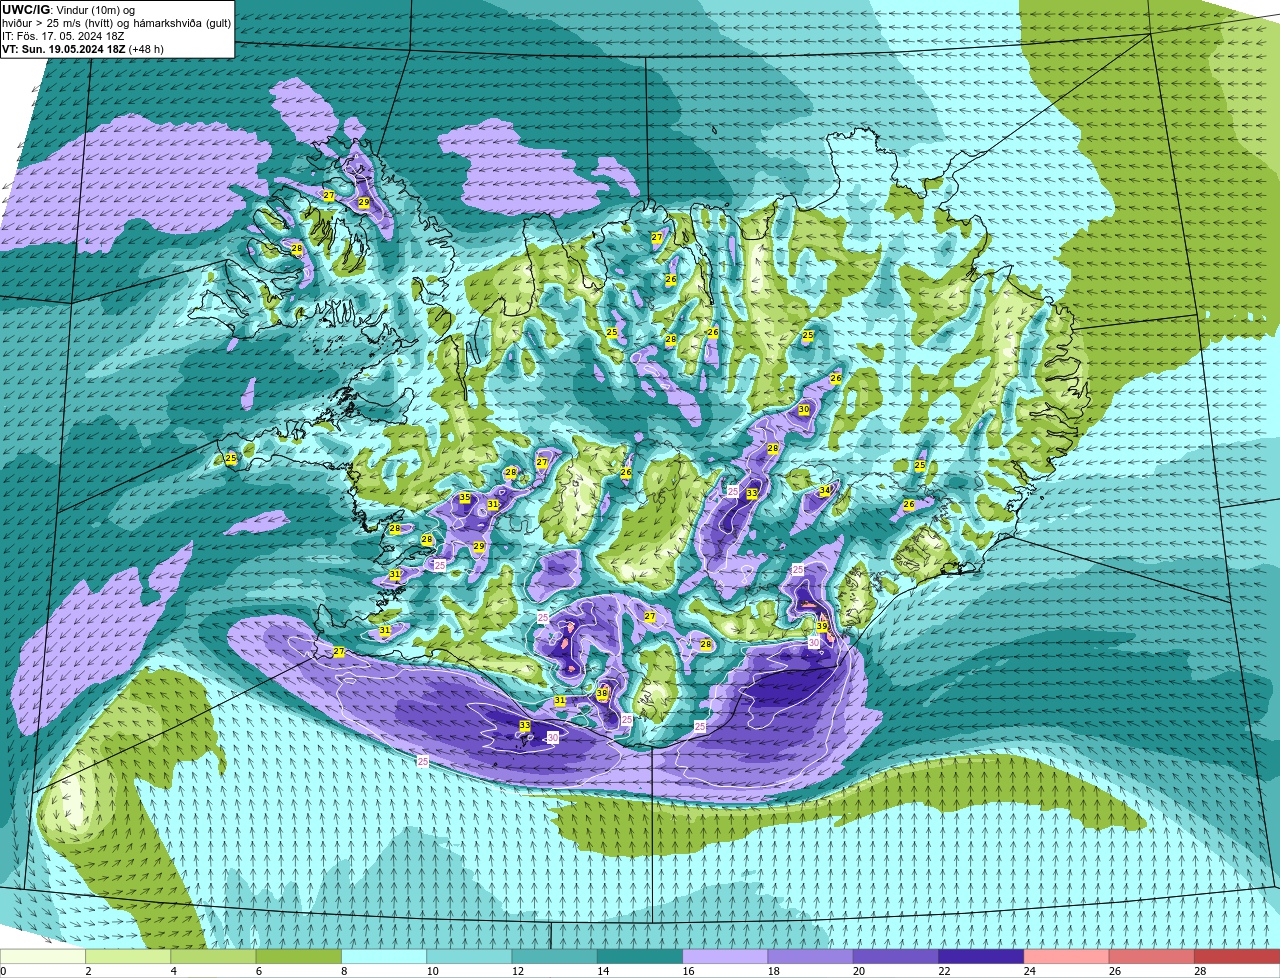Image resolution: width=1280 pixels, height=978 pixels.
Task: Click the yellow '39' maximum gust label
Action: click(x=822, y=627)
